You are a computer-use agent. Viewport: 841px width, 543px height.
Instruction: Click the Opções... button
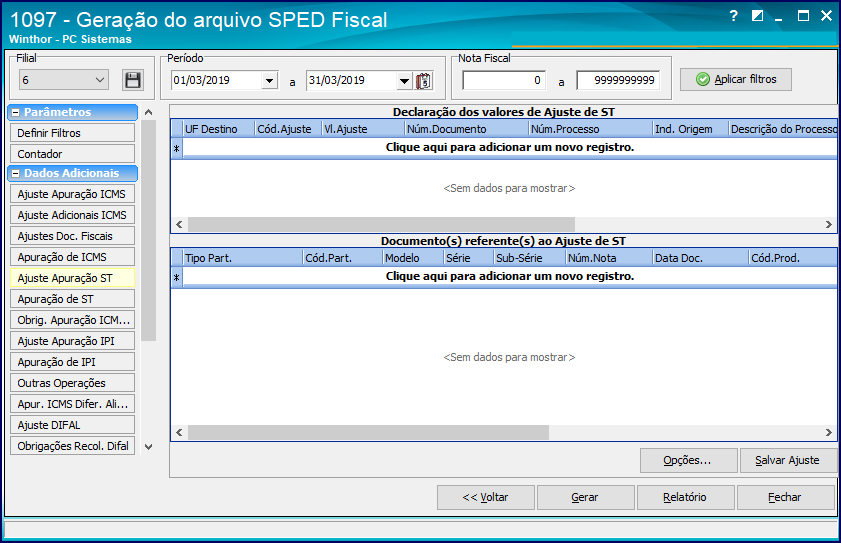tap(688, 460)
